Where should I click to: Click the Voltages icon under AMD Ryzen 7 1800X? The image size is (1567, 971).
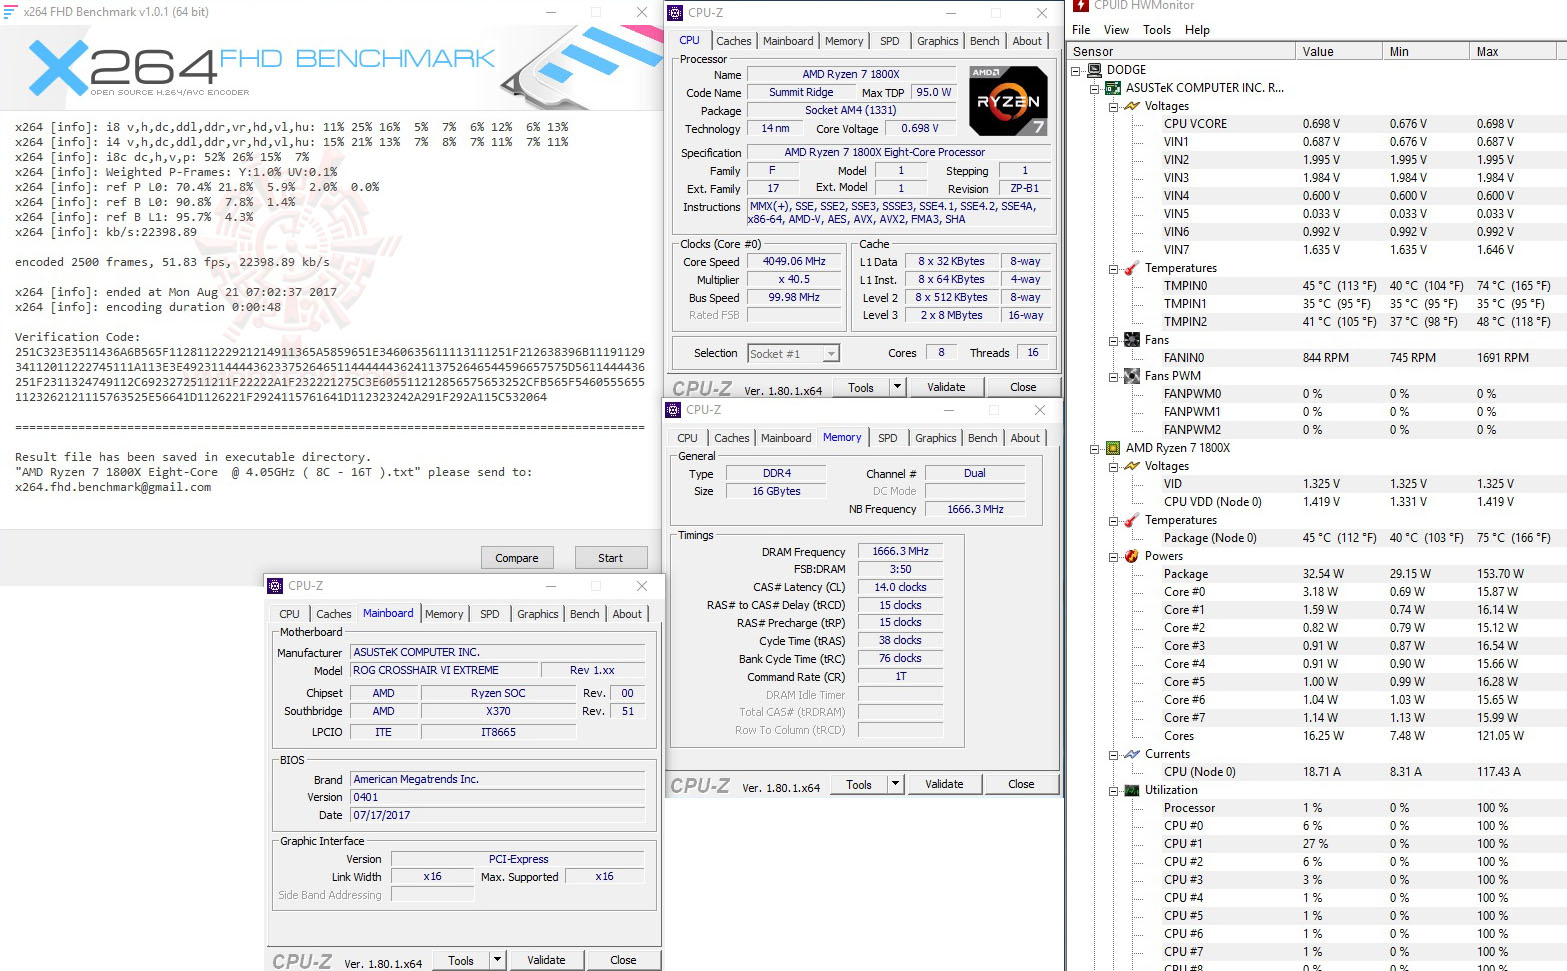point(1131,466)
